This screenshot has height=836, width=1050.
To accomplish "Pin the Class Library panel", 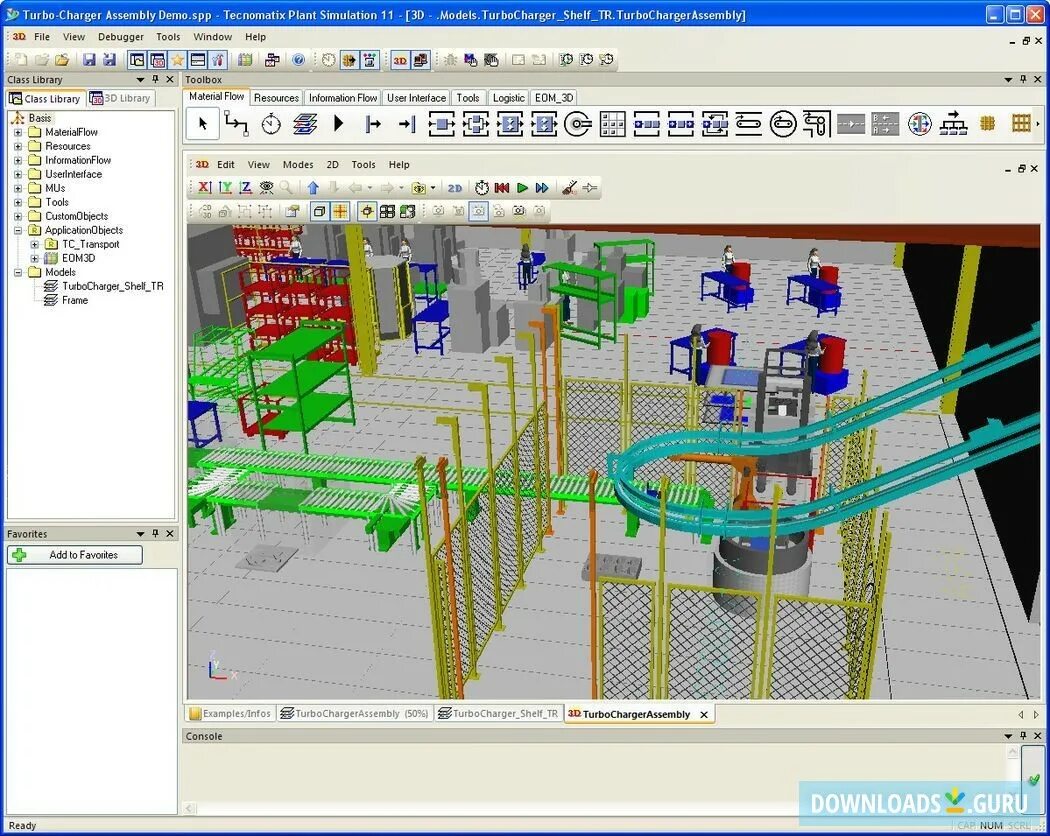I will point(155,80).
